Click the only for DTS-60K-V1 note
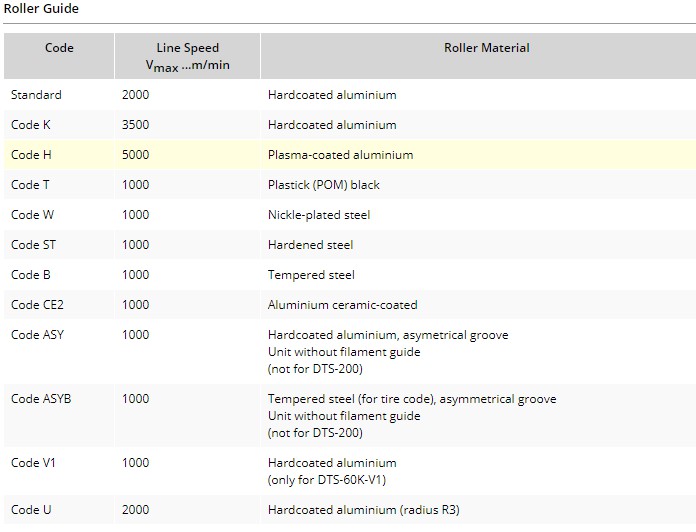The height and width of the screenshot is (532, 696). [332, 480]
